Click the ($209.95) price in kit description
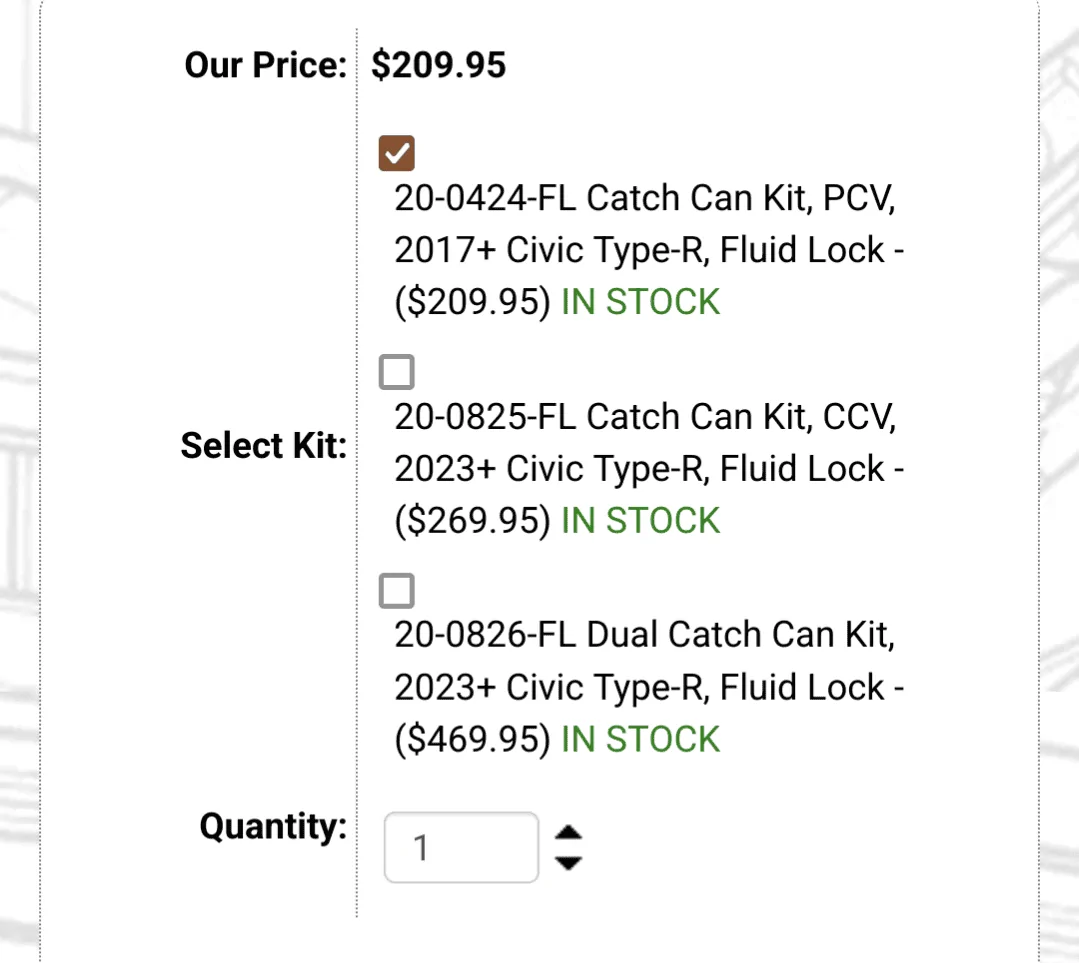1079x963 pixels. click(x=472, y=302)
